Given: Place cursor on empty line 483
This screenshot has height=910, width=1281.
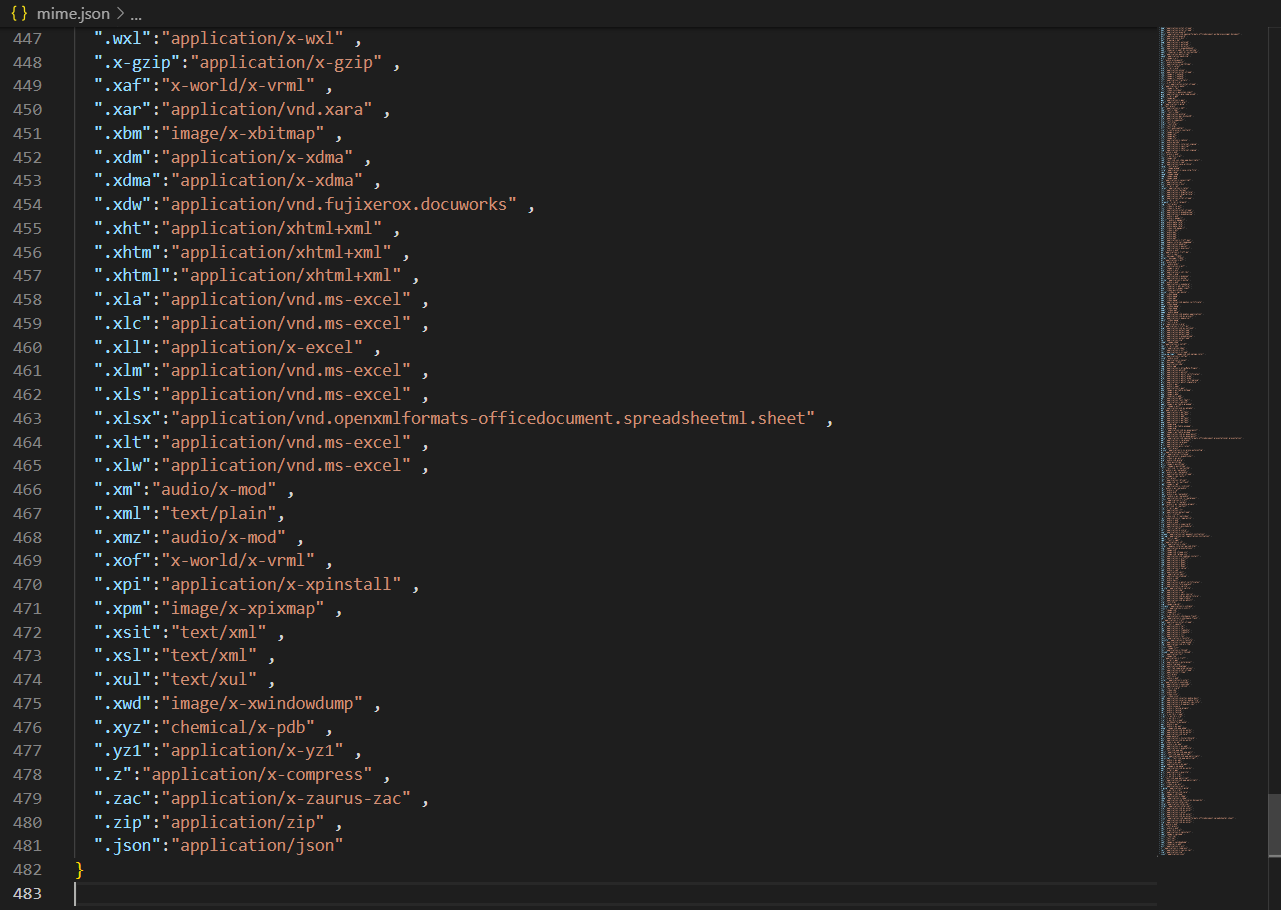Looking at the screenshot, I should click(400, 893).
